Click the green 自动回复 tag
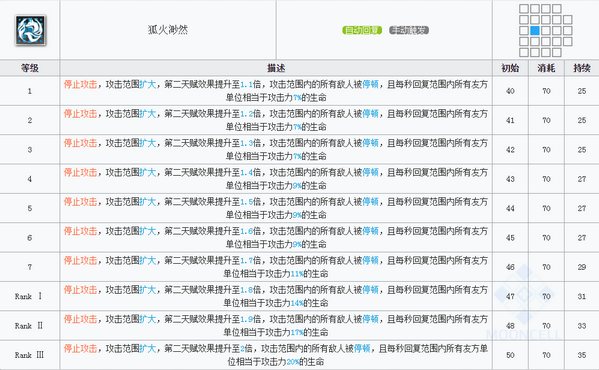 [362, 30]
